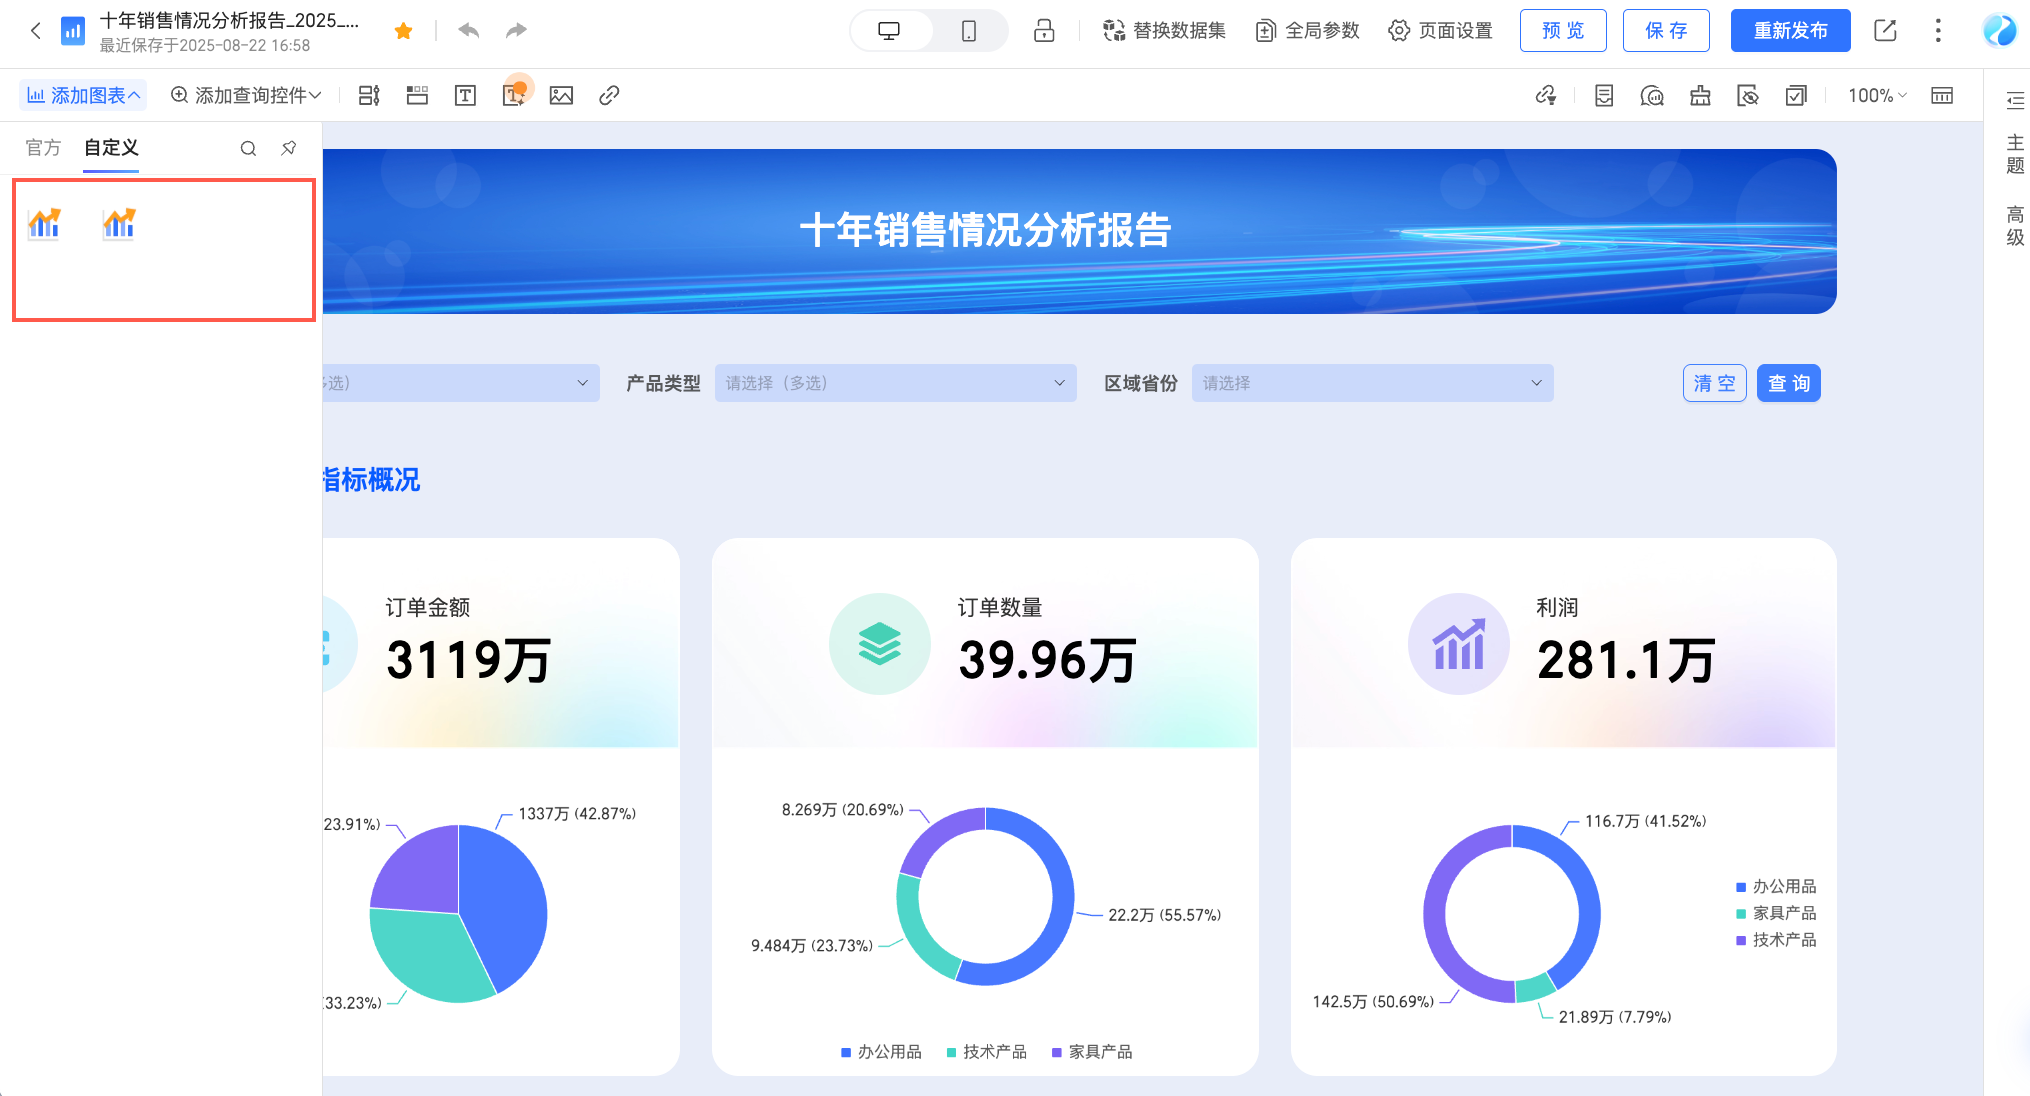Open the 产品类型 multi-select dropdown

(x=895, y=383)
